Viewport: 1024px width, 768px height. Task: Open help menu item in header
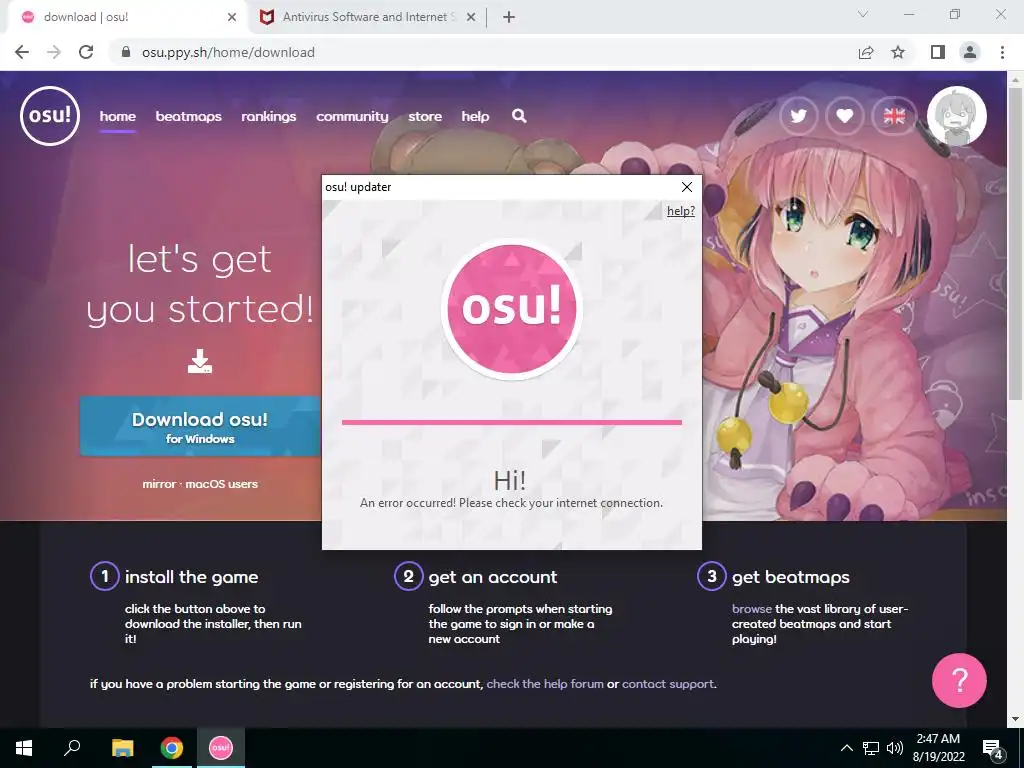pyautogui.click(x=475, y=116)
